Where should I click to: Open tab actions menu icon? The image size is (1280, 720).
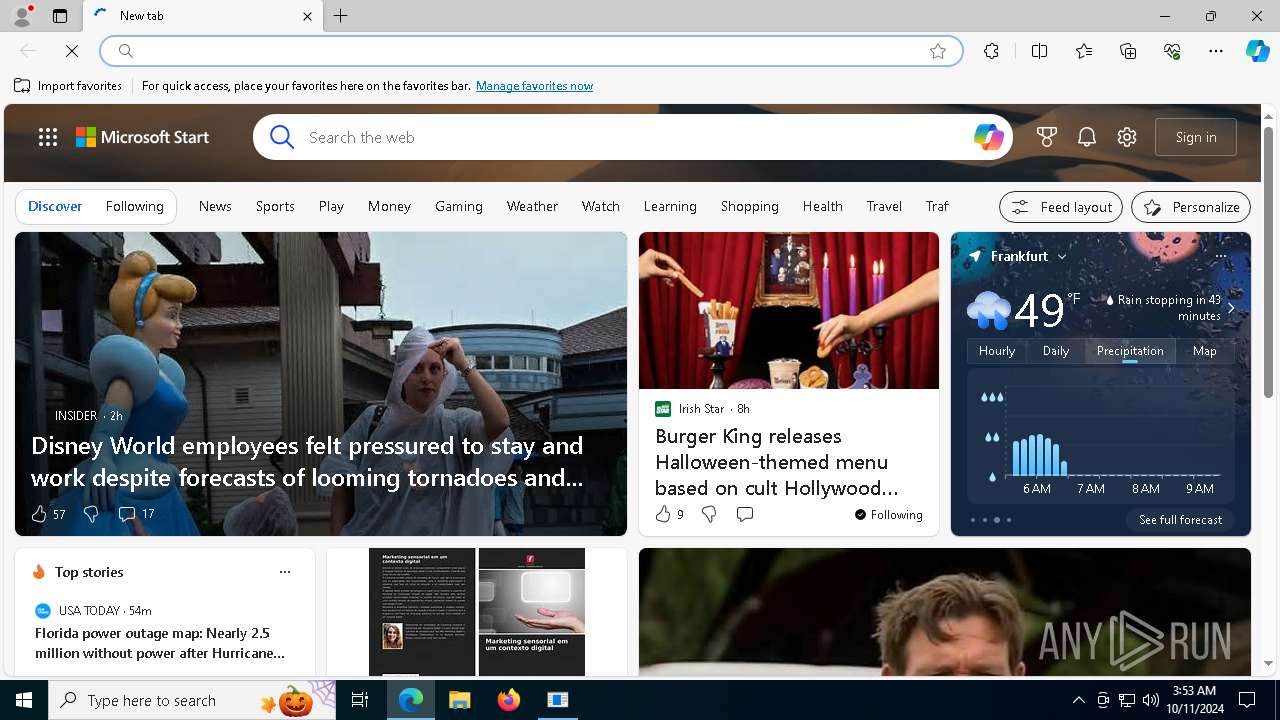click(60, 16)
